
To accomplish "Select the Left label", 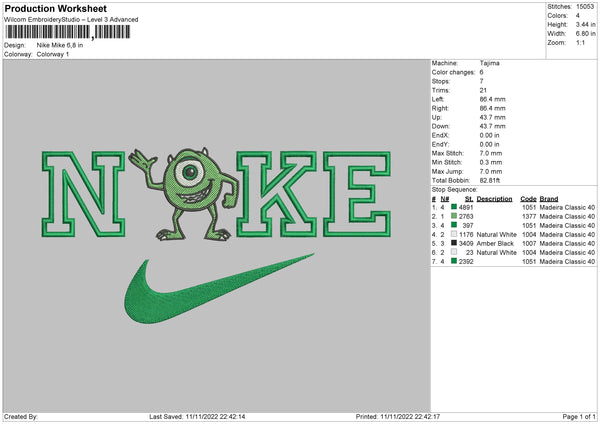I will pyautogui.click(x=438, y=99).
